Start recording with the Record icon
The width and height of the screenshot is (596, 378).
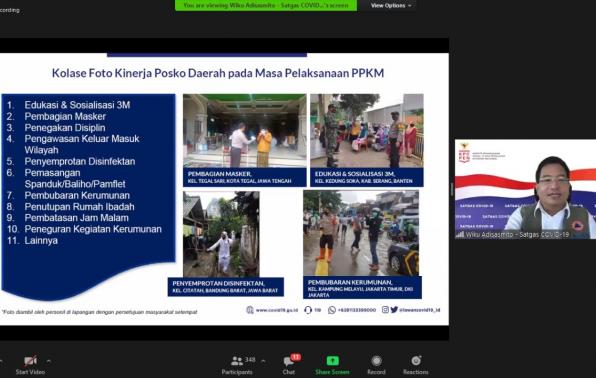click(x=376, y=361)
